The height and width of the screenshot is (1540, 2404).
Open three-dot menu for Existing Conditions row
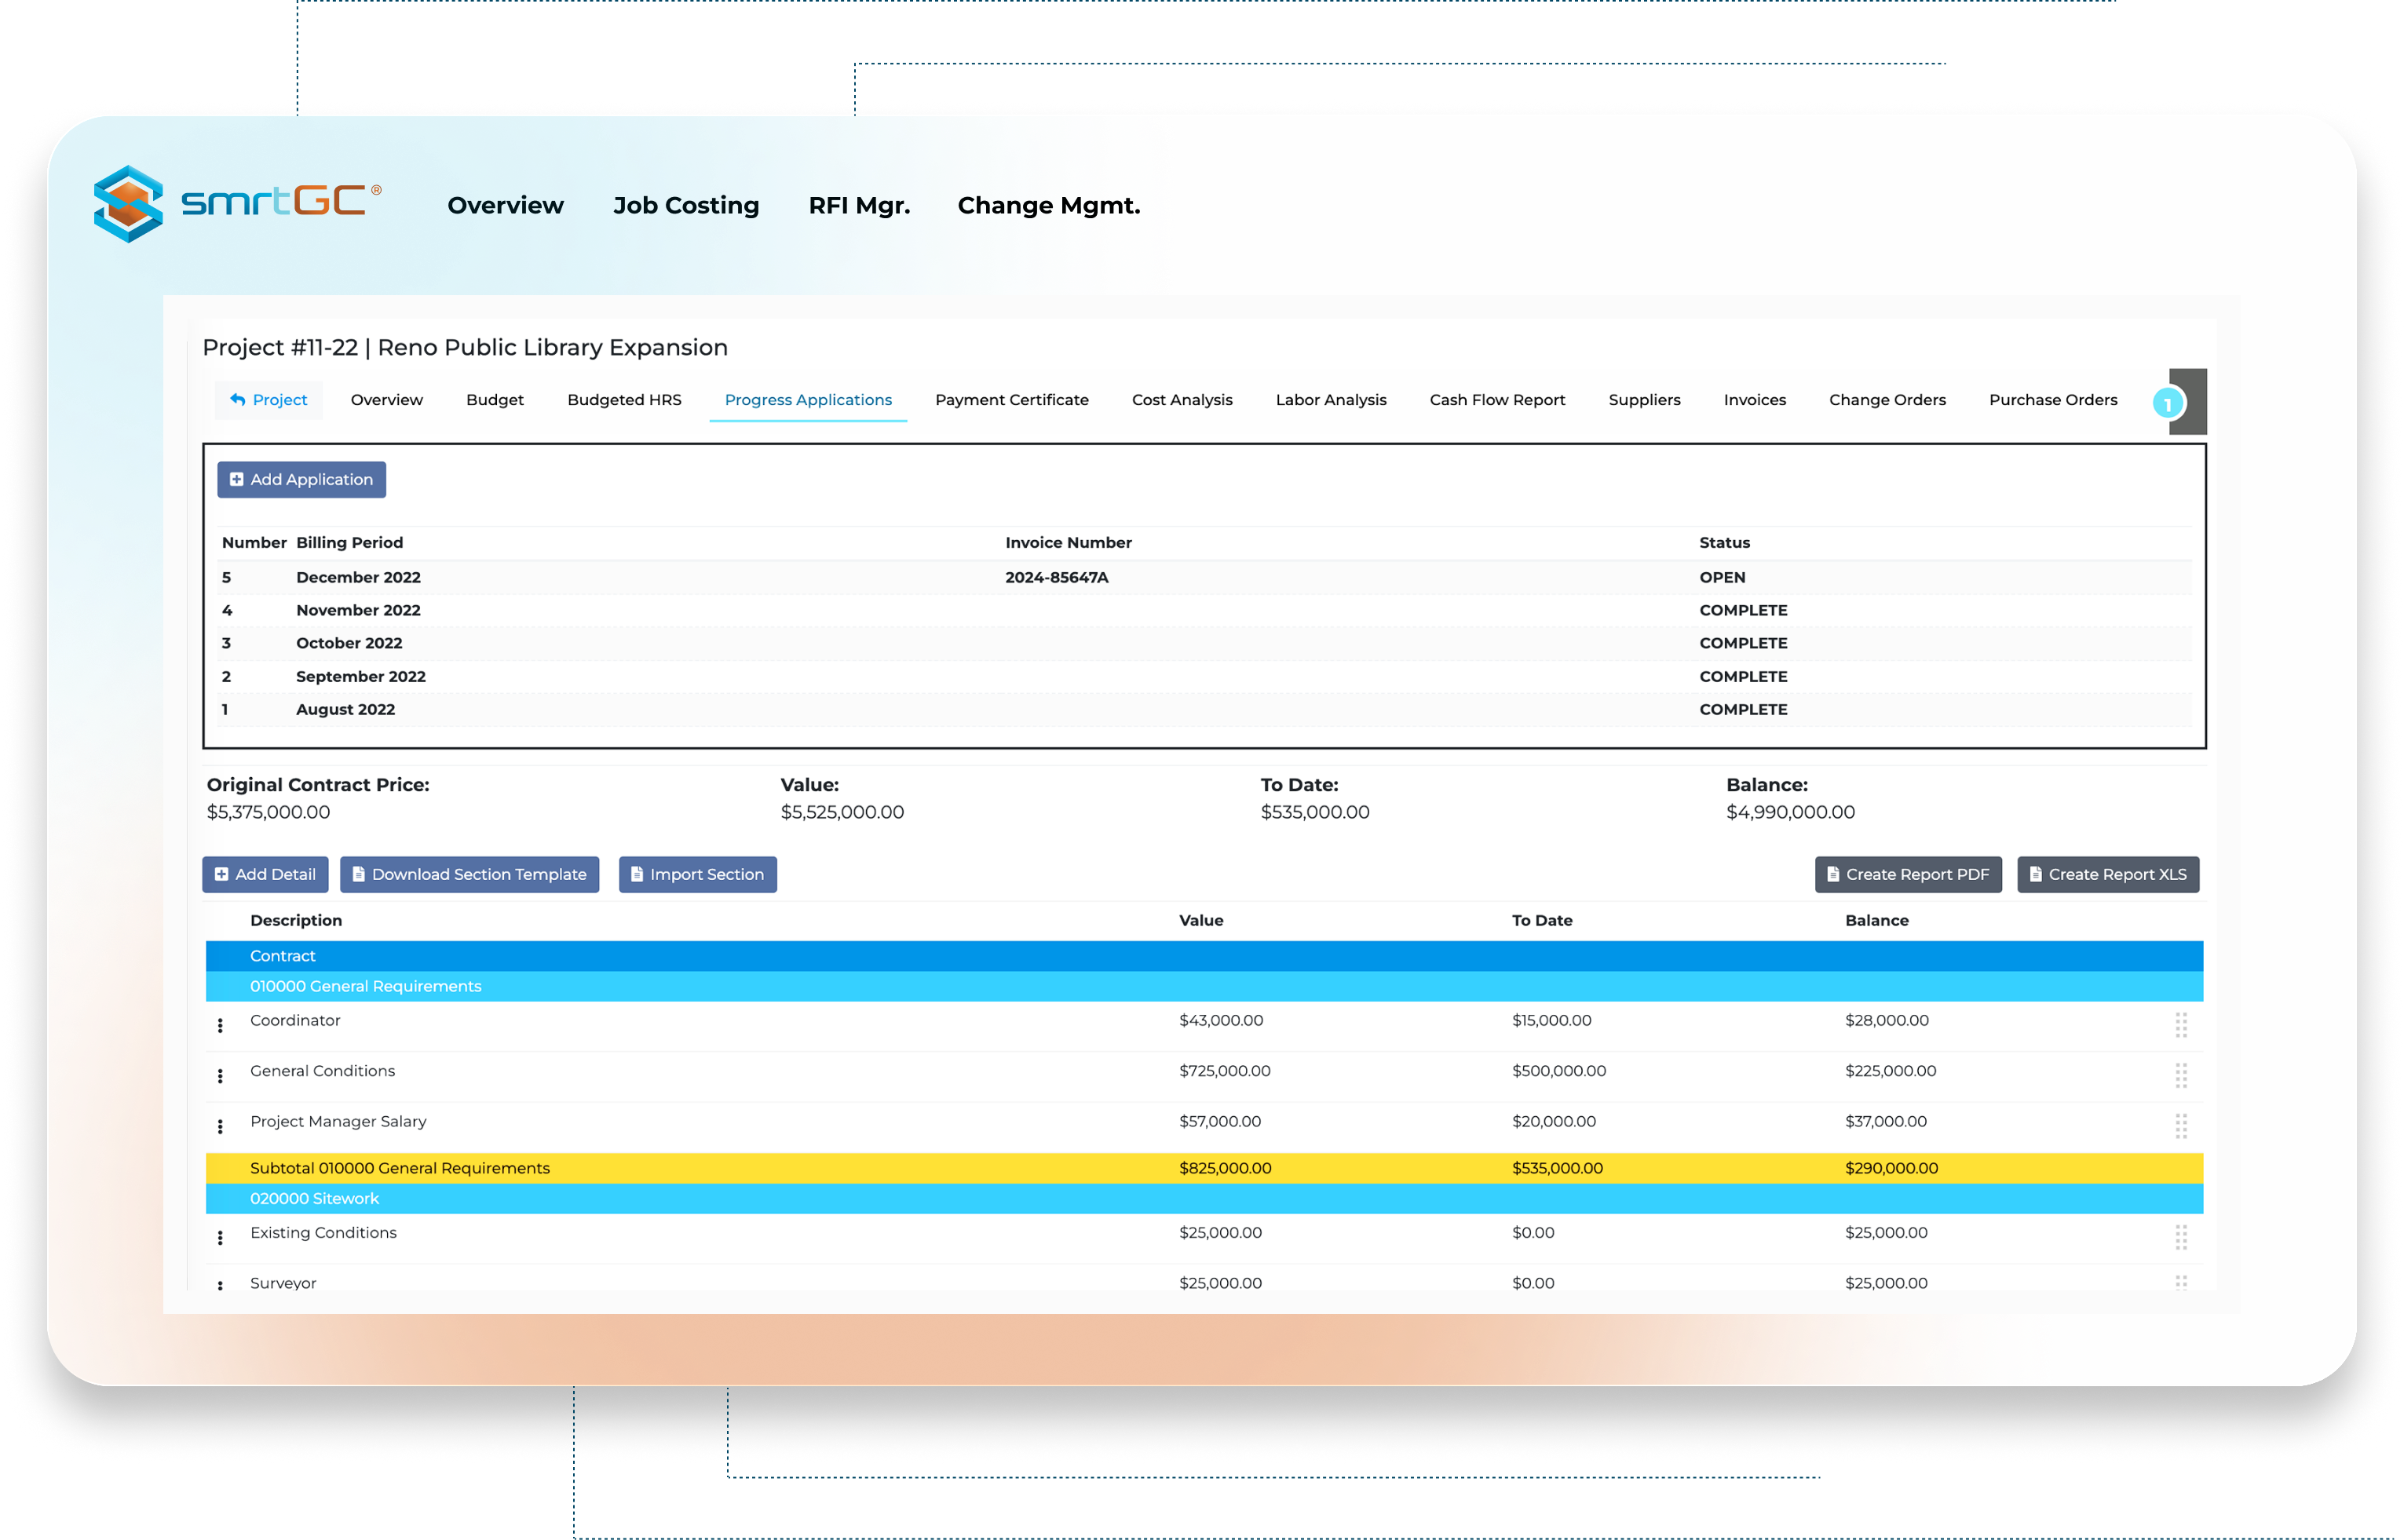point(220,1238)
